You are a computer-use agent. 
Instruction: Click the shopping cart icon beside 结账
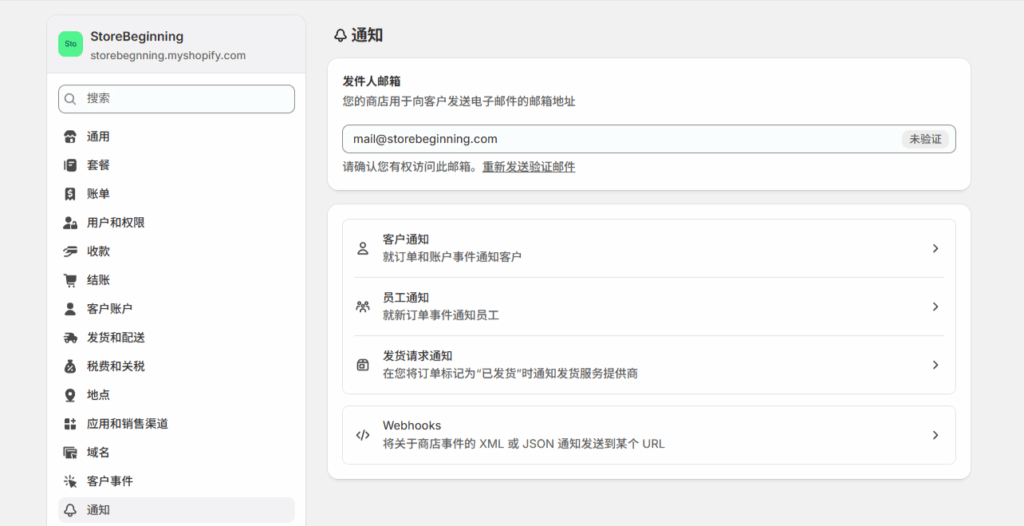[x=70, y=281]
